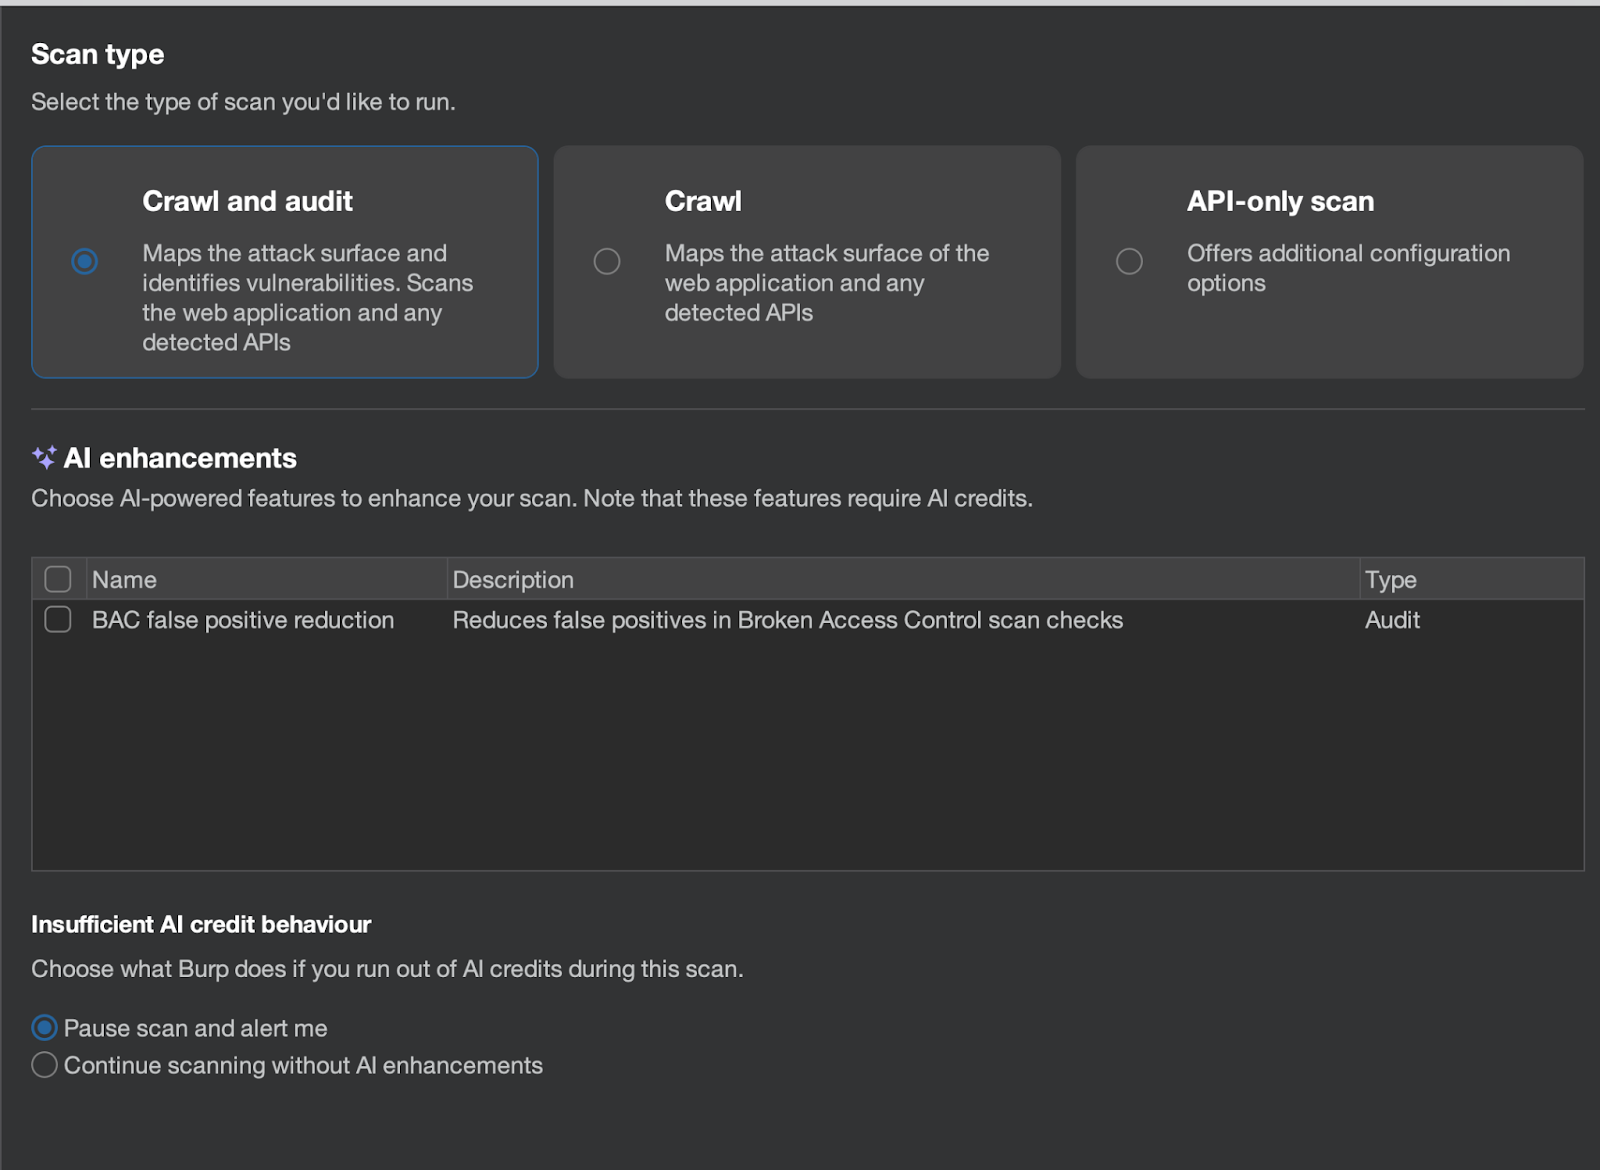The image size is (1600, 1170).
Task: Click the API-only scan description text
Action: coord(1347,268)
